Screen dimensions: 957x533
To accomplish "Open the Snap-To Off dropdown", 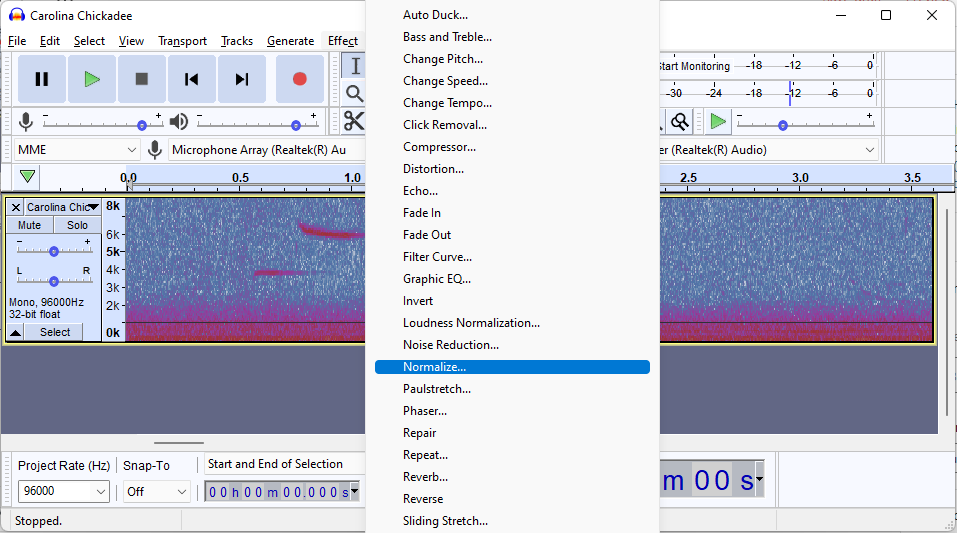I will point(156,491).
